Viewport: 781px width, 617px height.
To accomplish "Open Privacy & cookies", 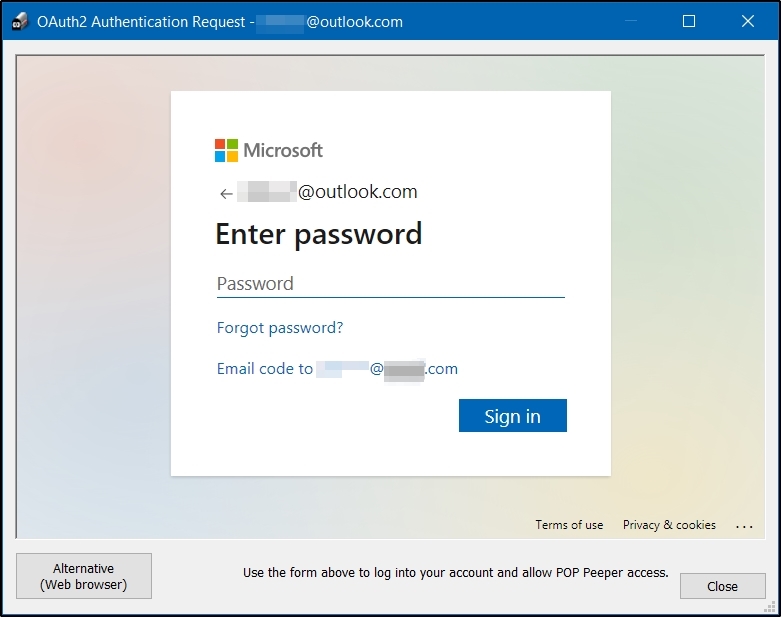I will click(669, 525).
